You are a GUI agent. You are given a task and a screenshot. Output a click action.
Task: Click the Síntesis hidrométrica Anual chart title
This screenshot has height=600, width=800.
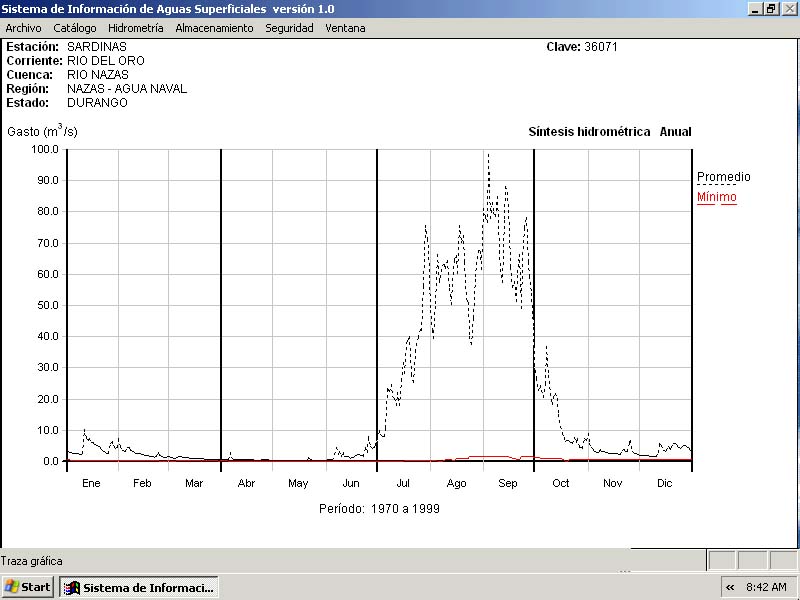[609, 132]
